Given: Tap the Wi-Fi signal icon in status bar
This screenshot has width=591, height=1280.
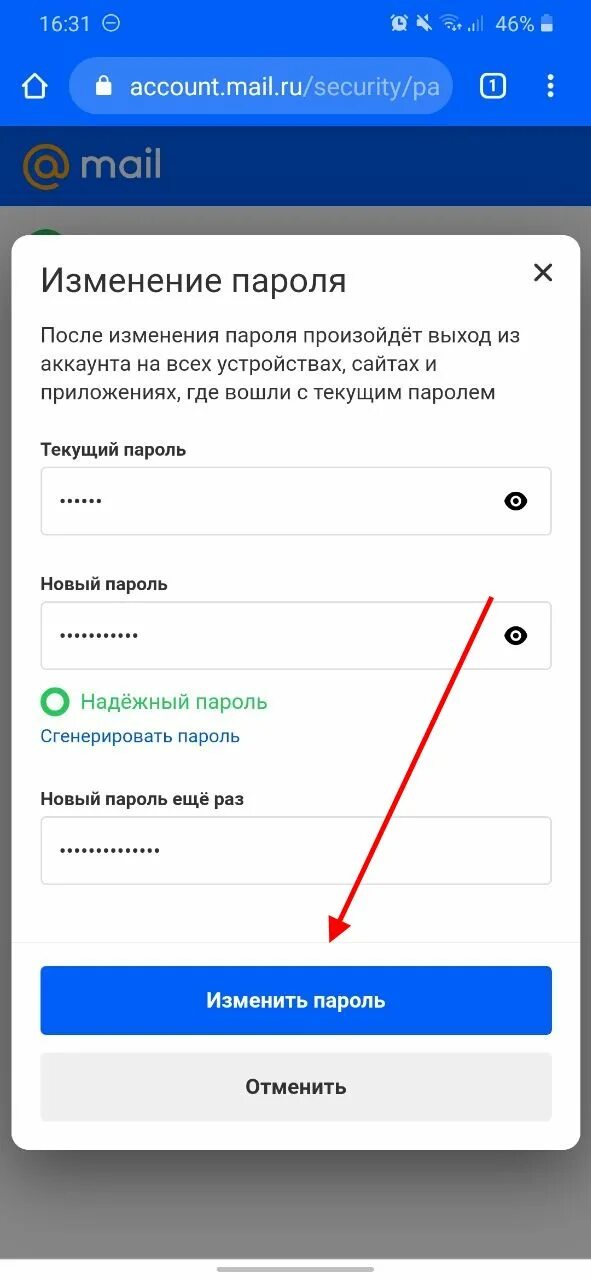Looking at the screenshot, I should [x=451, y=23].
